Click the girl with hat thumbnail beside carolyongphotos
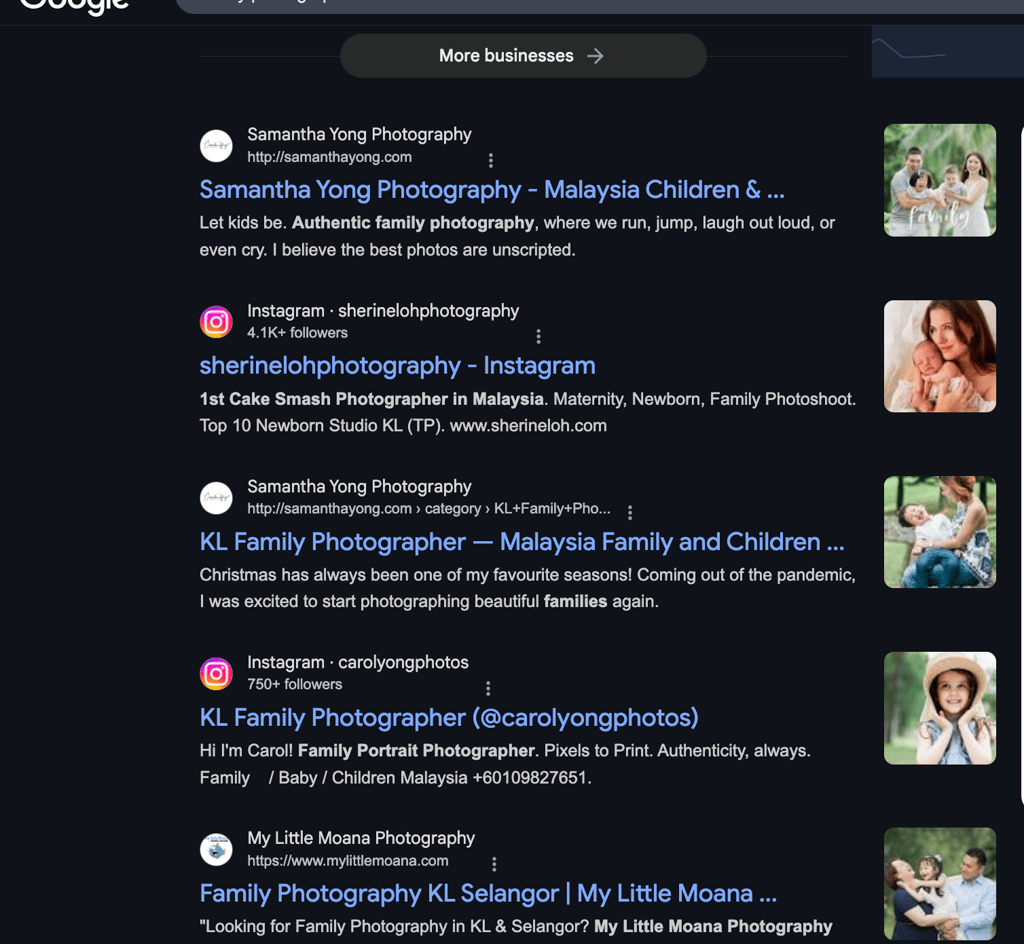 (939, 708)
